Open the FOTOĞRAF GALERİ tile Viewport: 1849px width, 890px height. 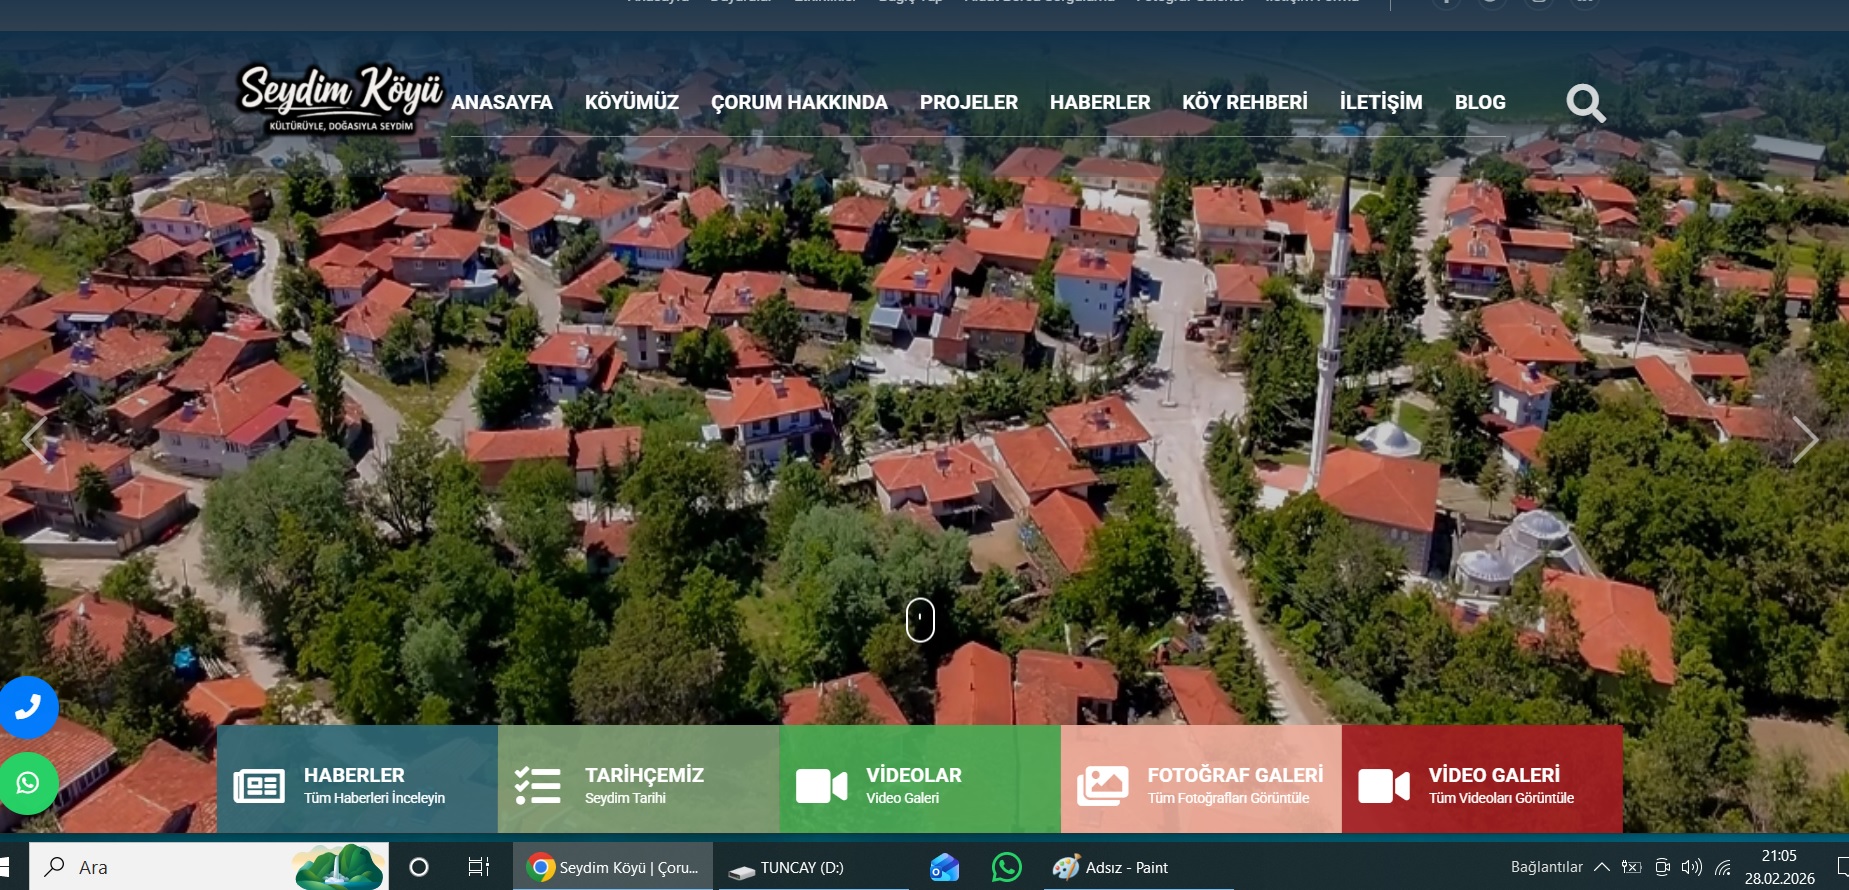1200,779
